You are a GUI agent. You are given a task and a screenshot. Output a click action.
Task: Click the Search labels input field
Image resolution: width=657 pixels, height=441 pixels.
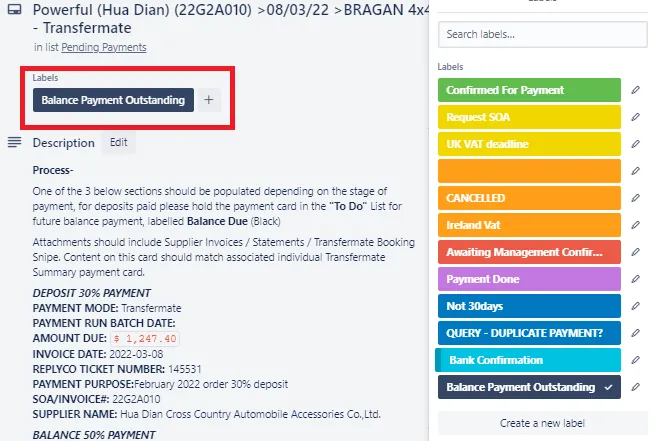(x=543, y=34)
